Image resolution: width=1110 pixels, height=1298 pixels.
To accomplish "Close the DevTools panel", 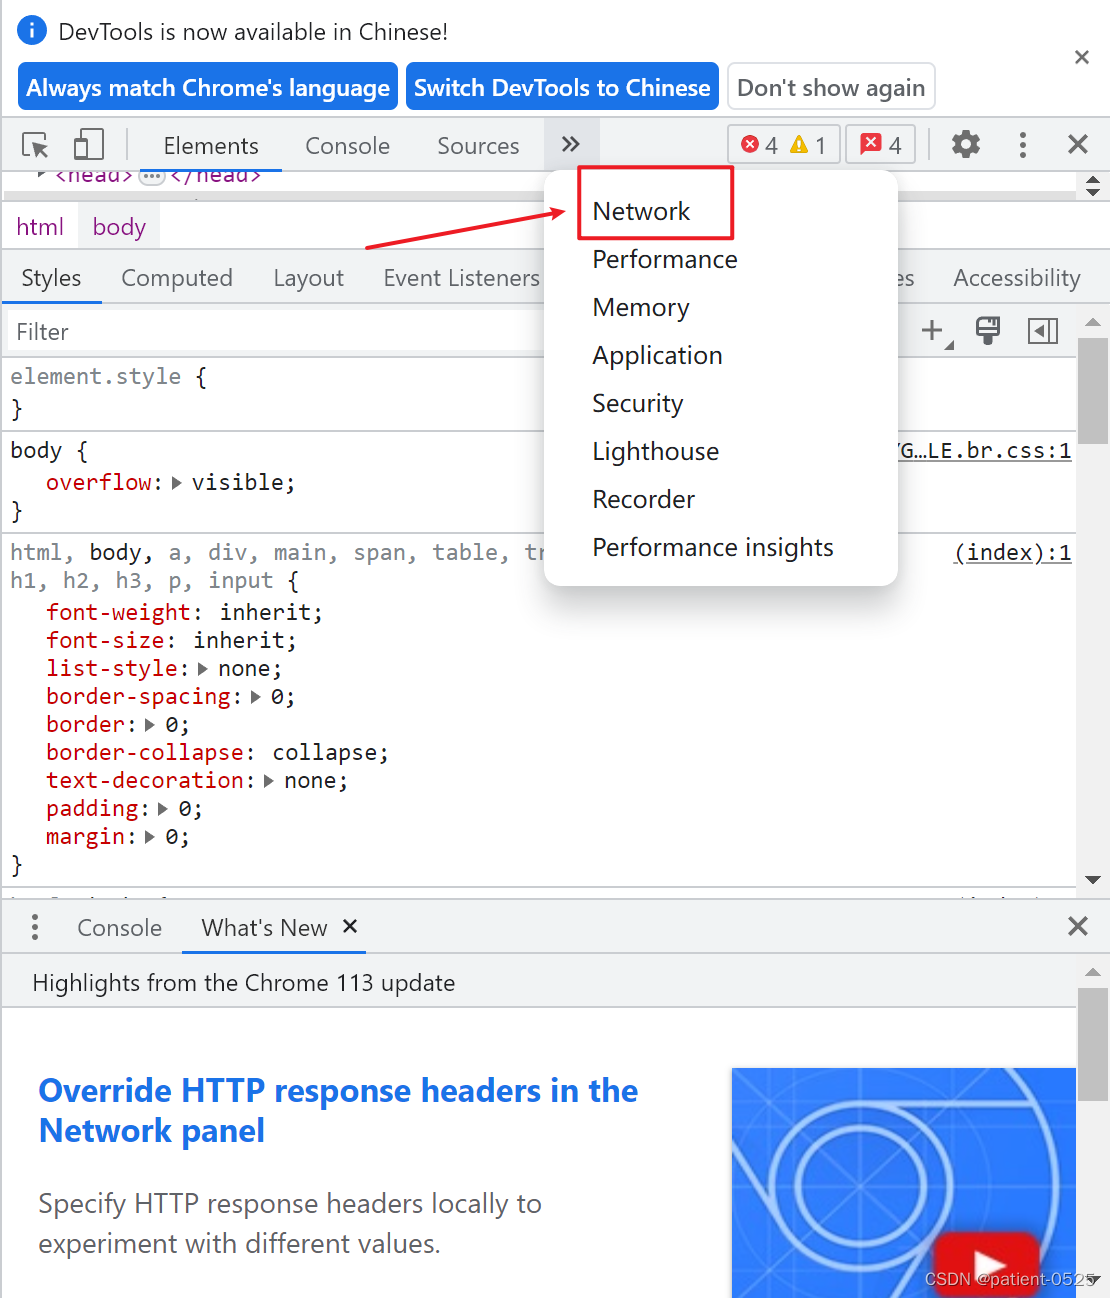I will [1077, 144].
